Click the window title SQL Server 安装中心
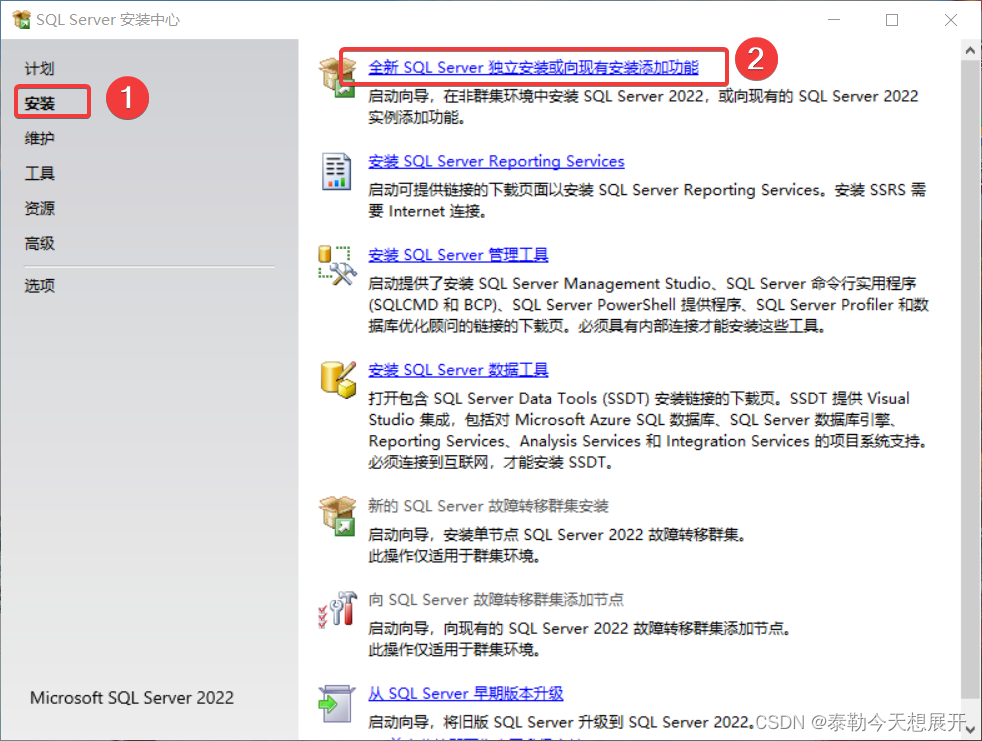The height and width of the screenshot is (741, 982). (108, 19)
